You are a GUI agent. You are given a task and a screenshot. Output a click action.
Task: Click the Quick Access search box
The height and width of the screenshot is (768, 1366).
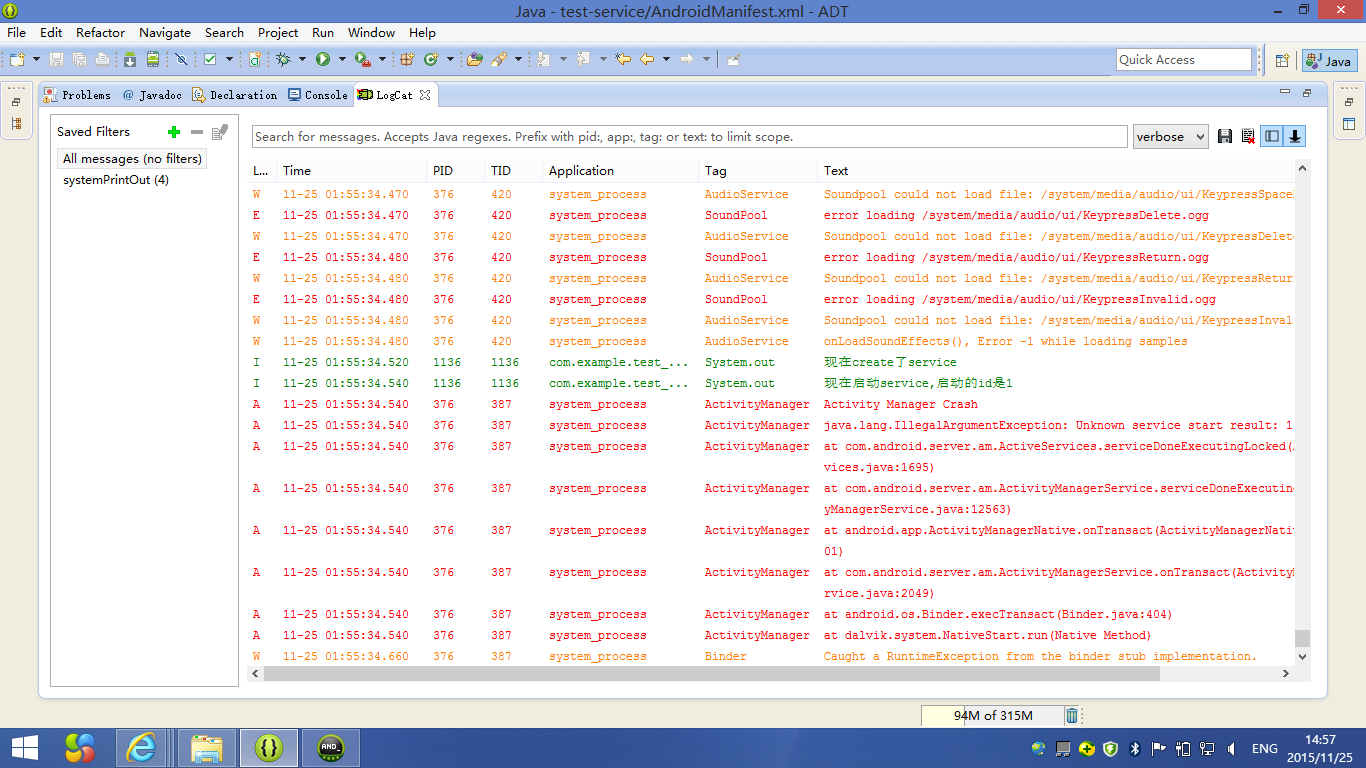click(1184, 60)
